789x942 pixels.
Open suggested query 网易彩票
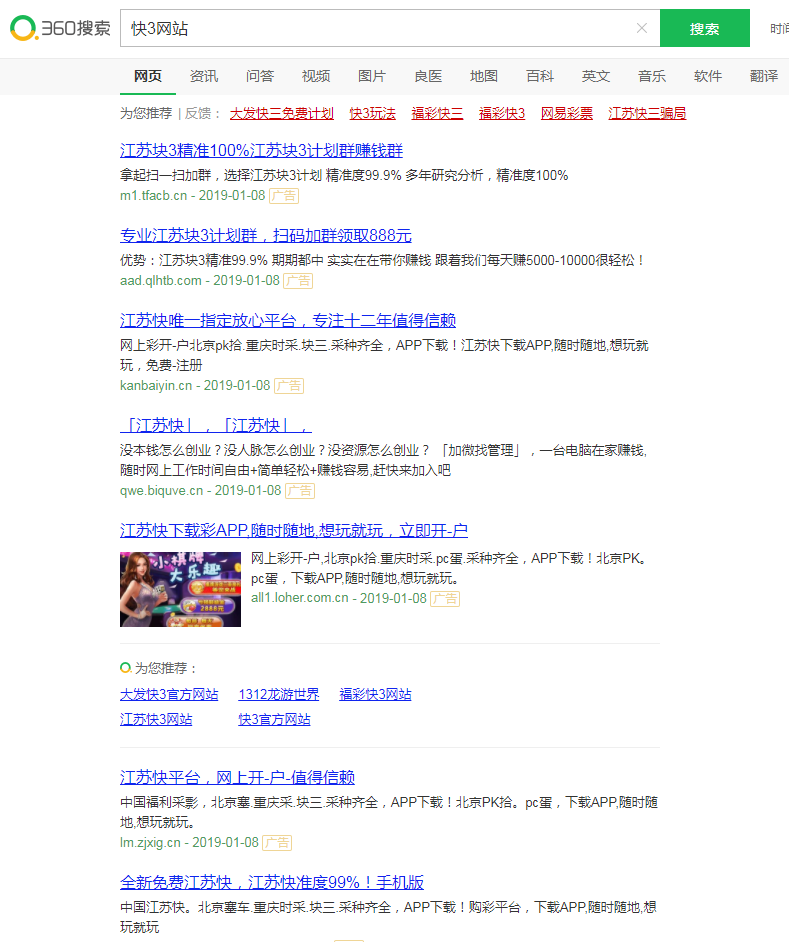pos(567,114)
